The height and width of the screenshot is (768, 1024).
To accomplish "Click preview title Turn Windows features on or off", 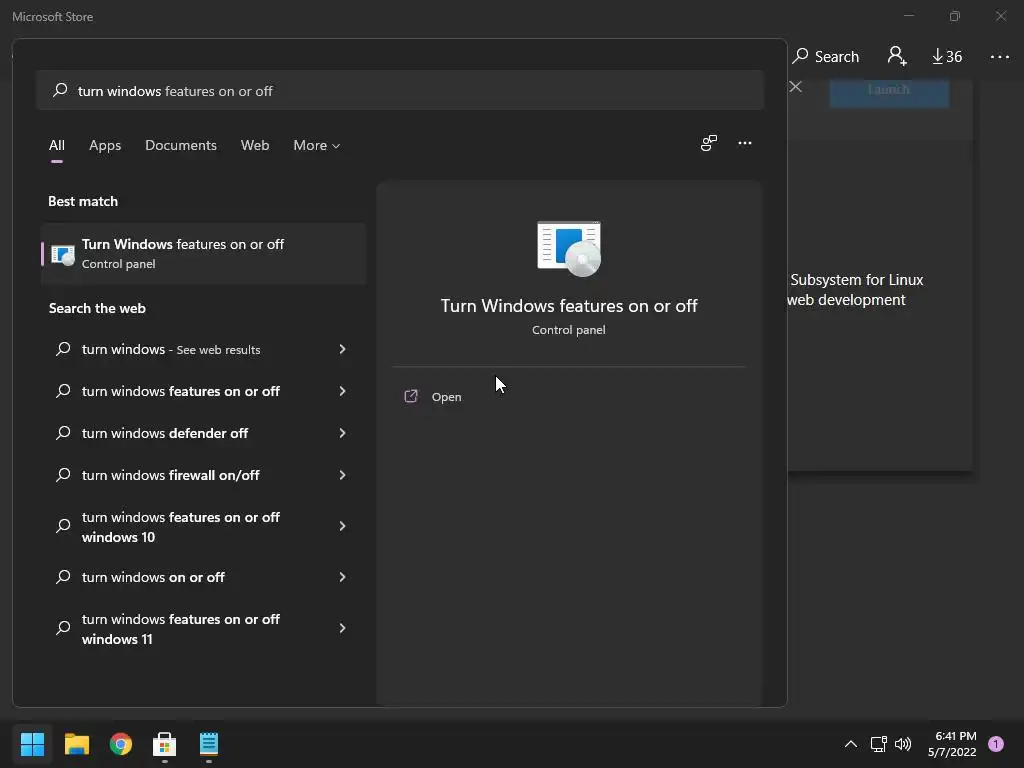I will [x=569, y=306].
